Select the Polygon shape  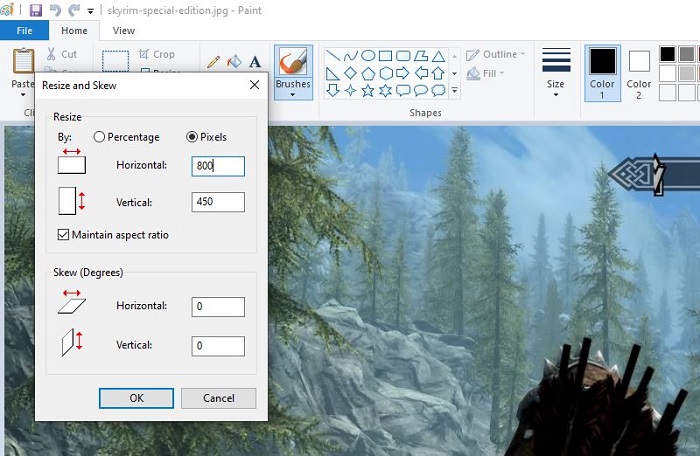pos(421,55)
